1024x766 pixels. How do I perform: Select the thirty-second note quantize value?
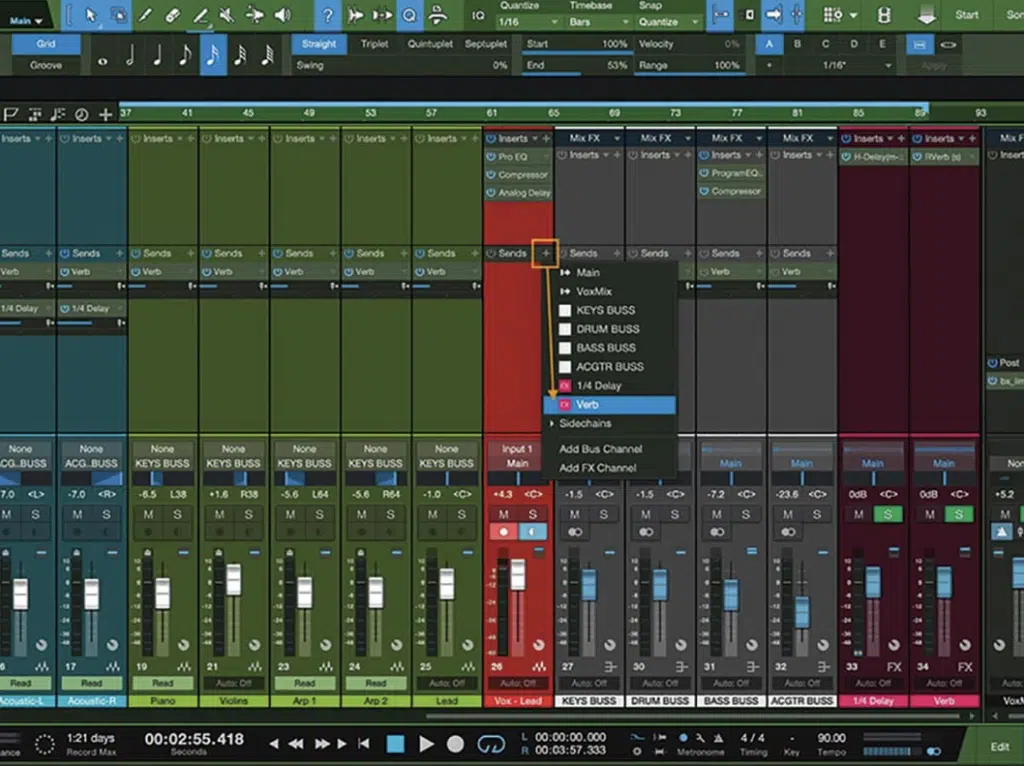pyautogui.click(x=240, y=57)
